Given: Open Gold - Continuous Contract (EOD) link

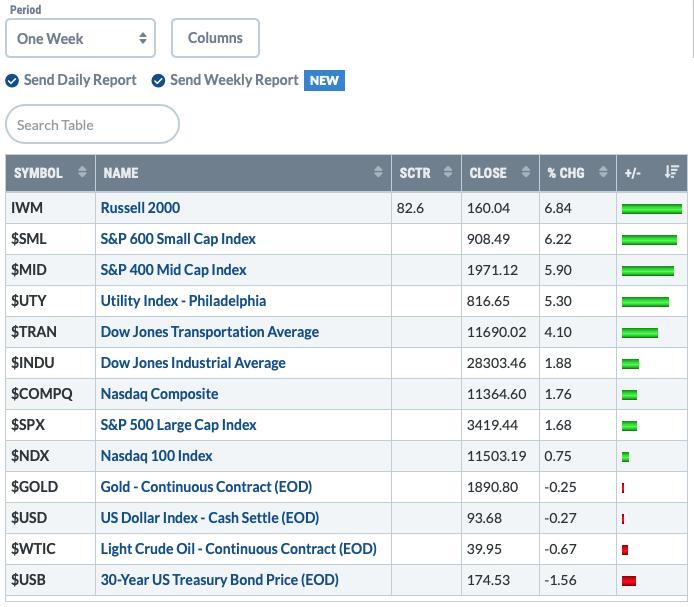Looking at the screenshot, I should point(207,487).
